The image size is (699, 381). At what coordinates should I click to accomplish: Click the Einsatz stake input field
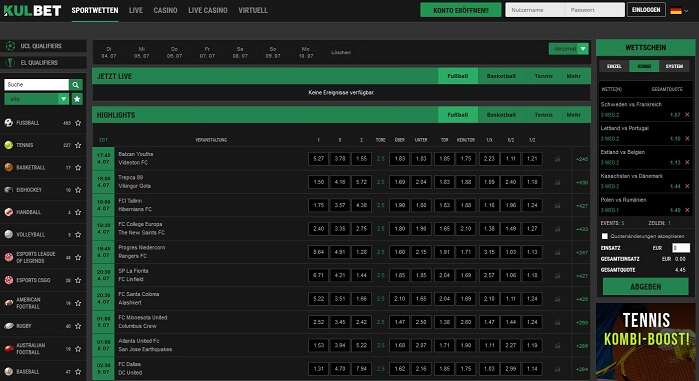click(681, 248)
